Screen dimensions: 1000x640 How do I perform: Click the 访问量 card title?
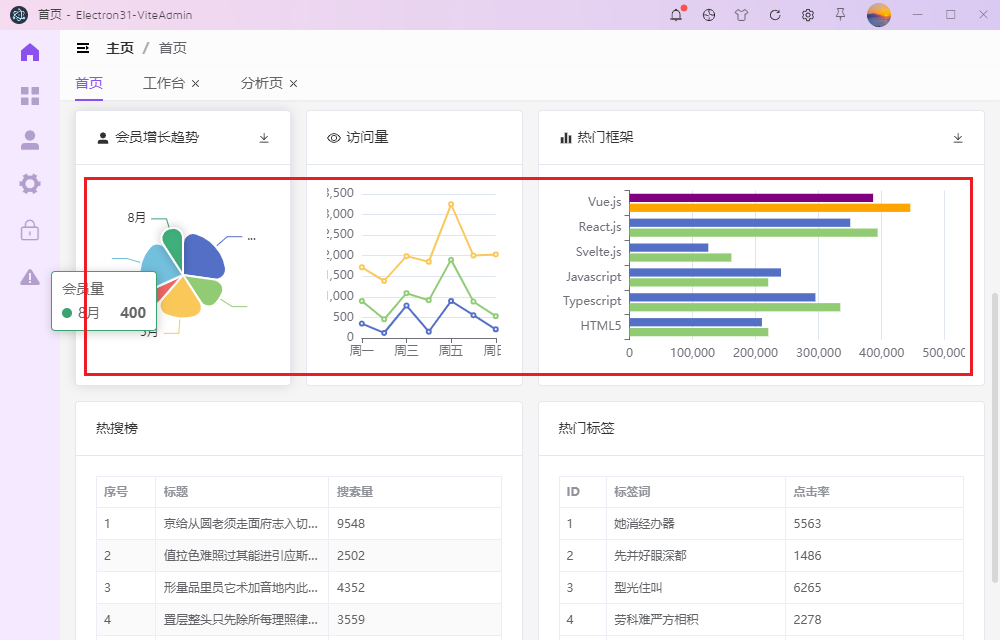(x=367, y=137)
